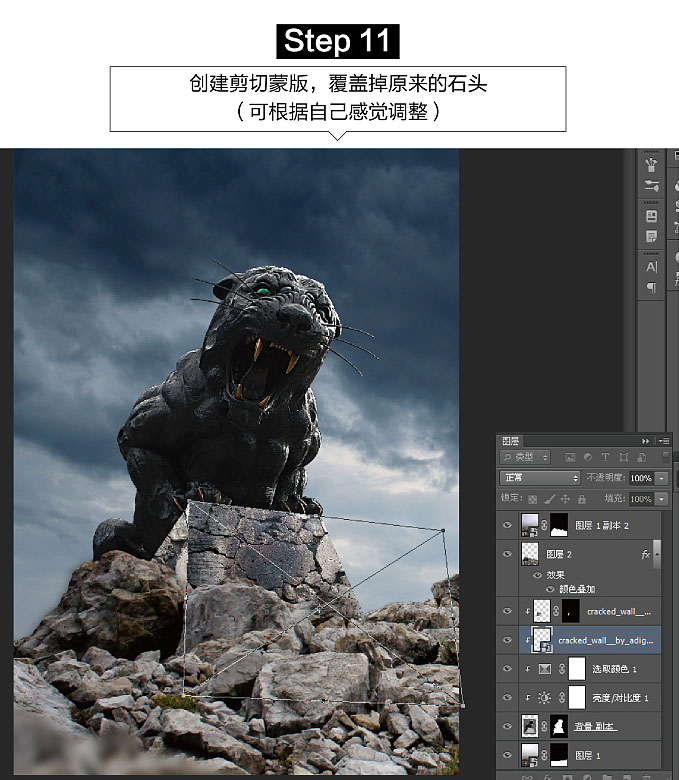Hide all 效果 on 图层 2
The width and height of the screenshot is (679, 780).
pyautogui.click(x=537, y=575)
